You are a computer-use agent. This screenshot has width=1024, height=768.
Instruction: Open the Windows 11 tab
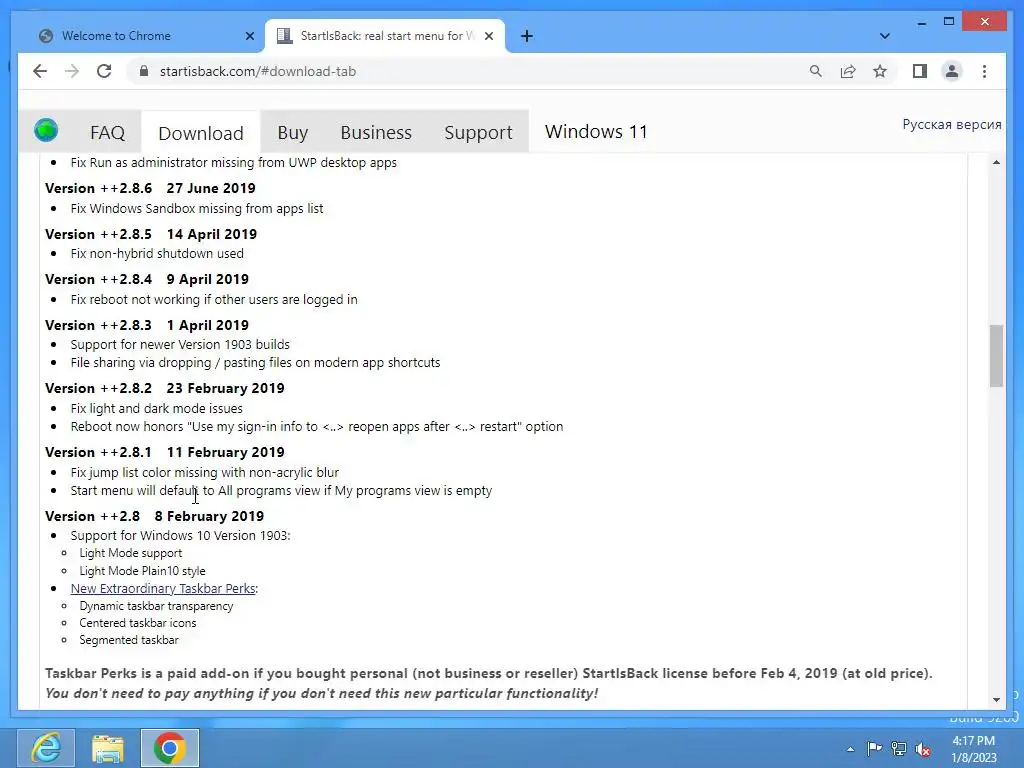click(596, 131)
